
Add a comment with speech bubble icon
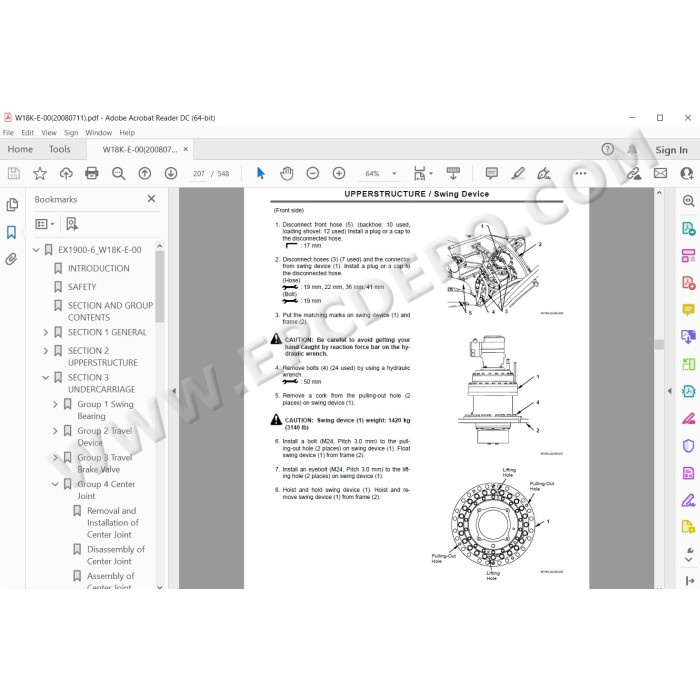[492, 173]
